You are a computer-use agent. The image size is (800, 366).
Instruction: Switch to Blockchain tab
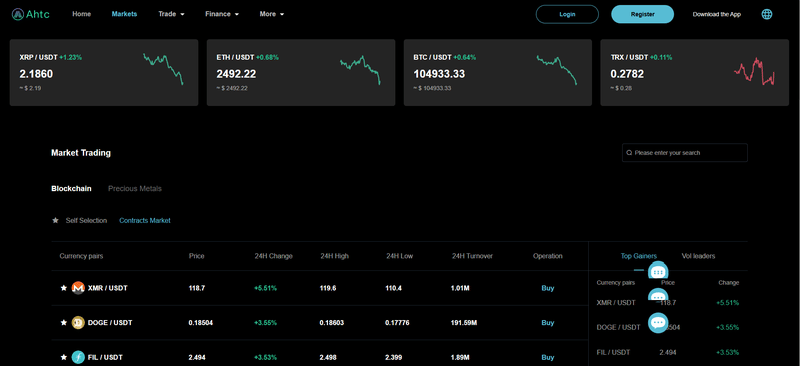coord(71,188)
